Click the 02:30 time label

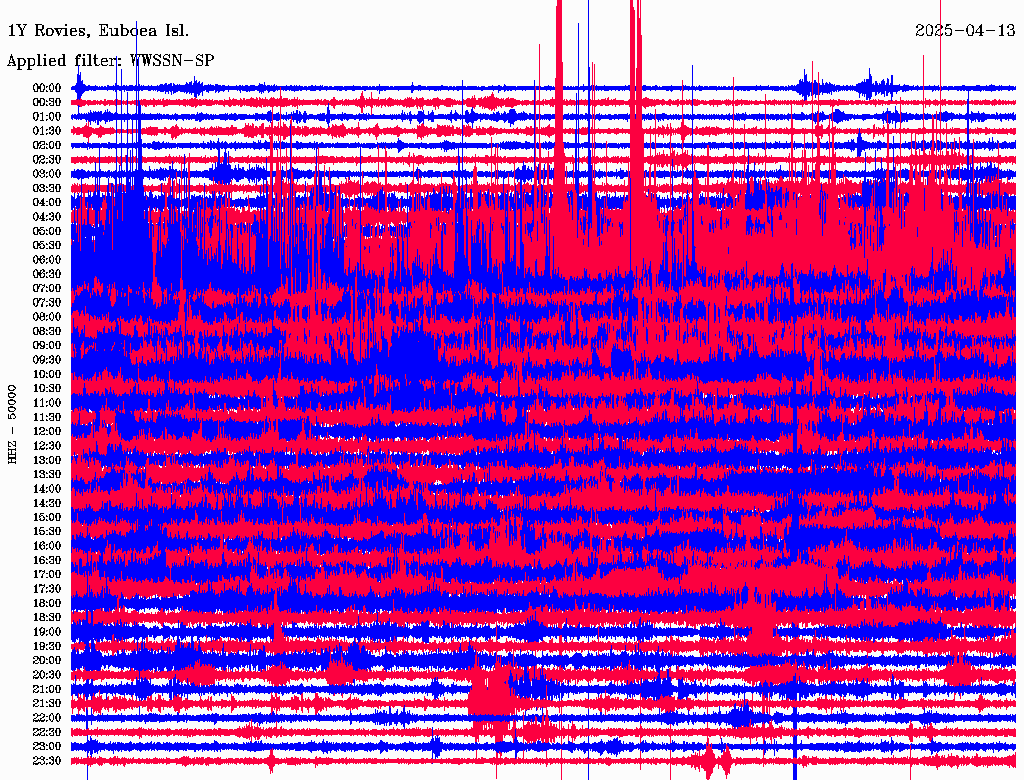click(x=47, y=159)
